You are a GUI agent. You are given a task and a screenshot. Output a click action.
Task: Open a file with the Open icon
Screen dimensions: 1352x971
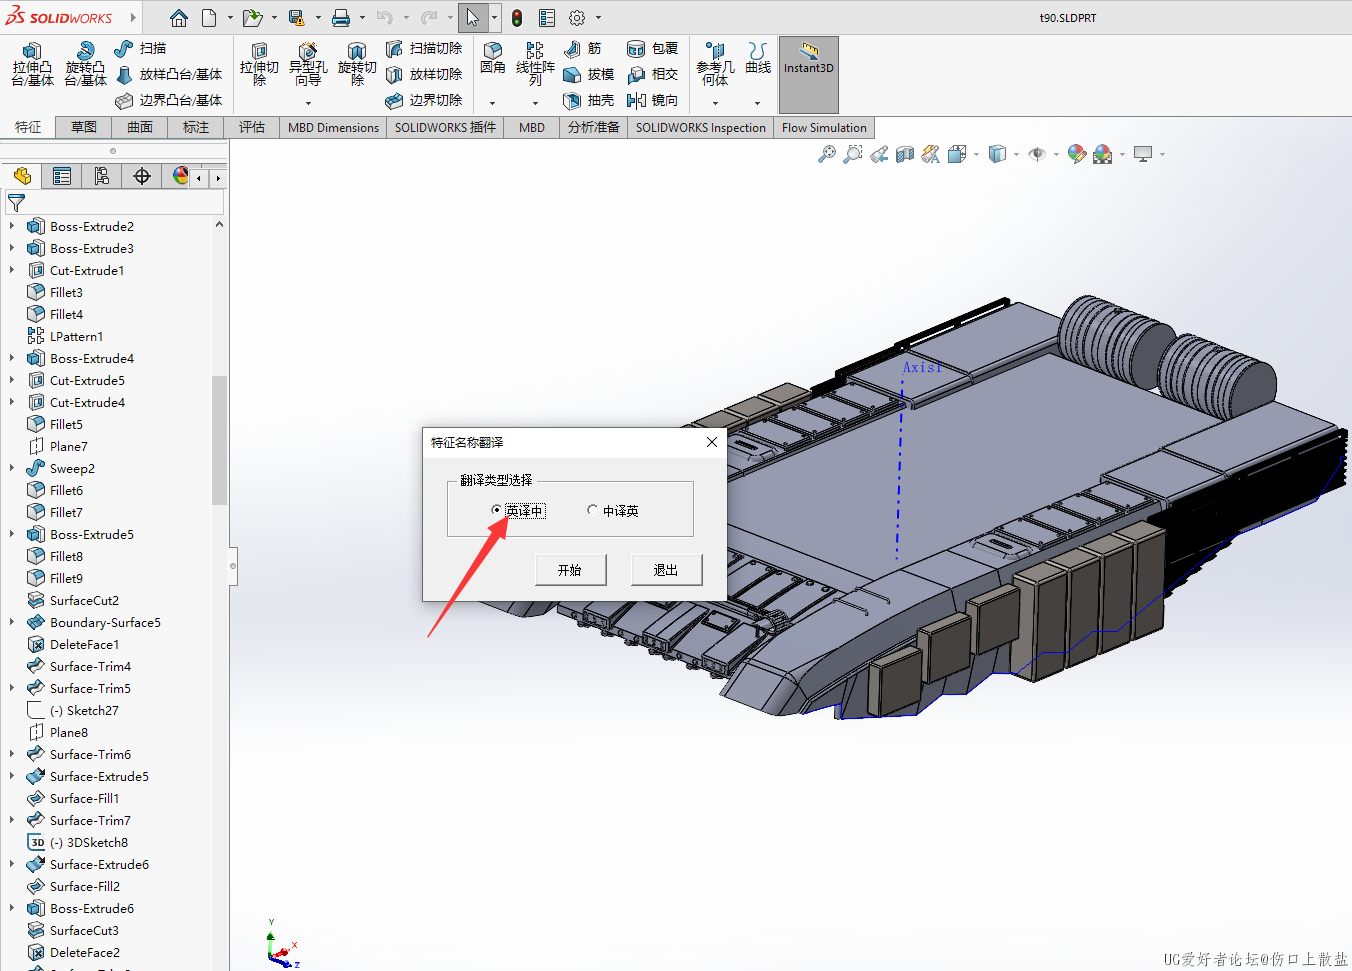(x=252, y=18)
